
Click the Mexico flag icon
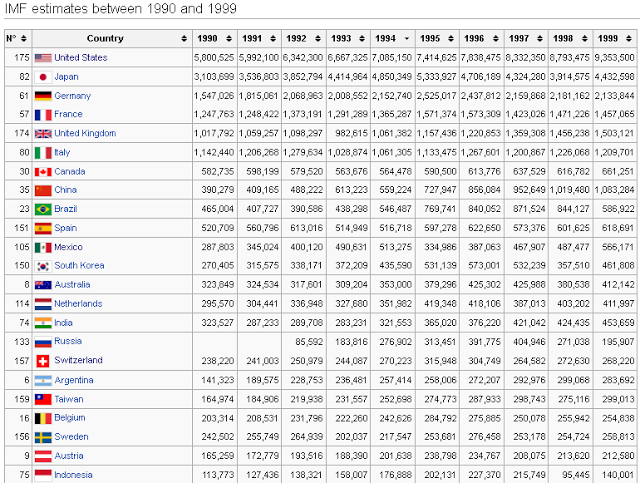pos(43,247)
